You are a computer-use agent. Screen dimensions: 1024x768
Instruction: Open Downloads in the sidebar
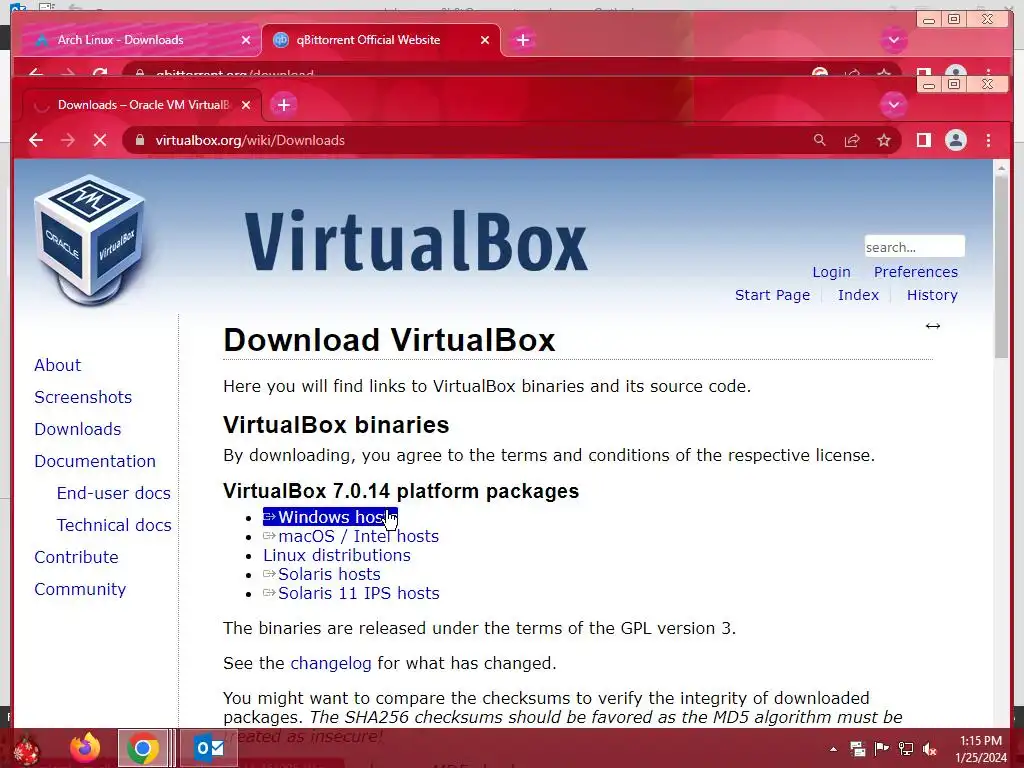(78, 429)
